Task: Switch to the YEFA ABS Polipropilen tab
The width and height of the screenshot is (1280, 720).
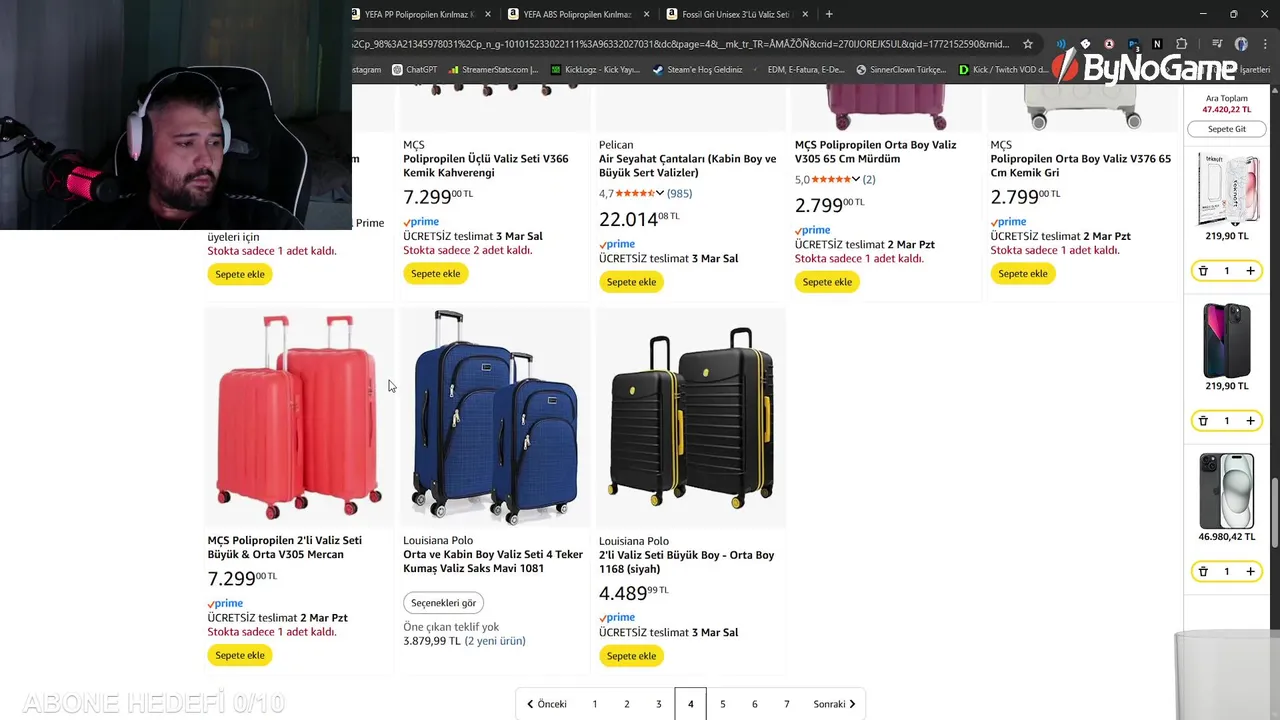Action: [578, 14]
